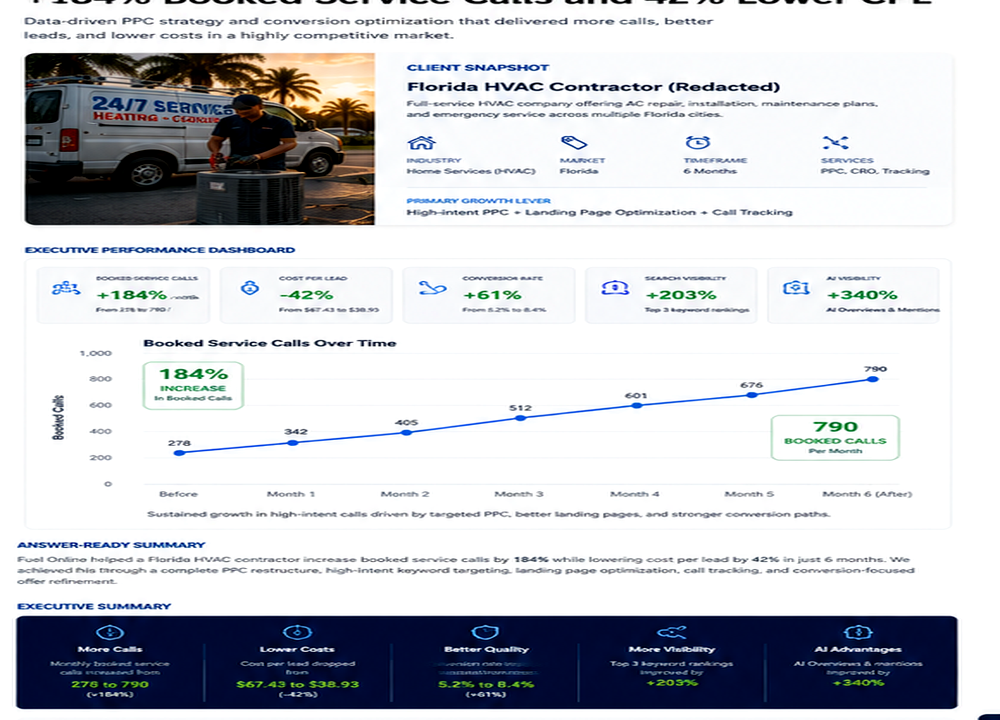Click the Executive Performance Dashboard heading
1000x720 pixels.
point(160,250)
